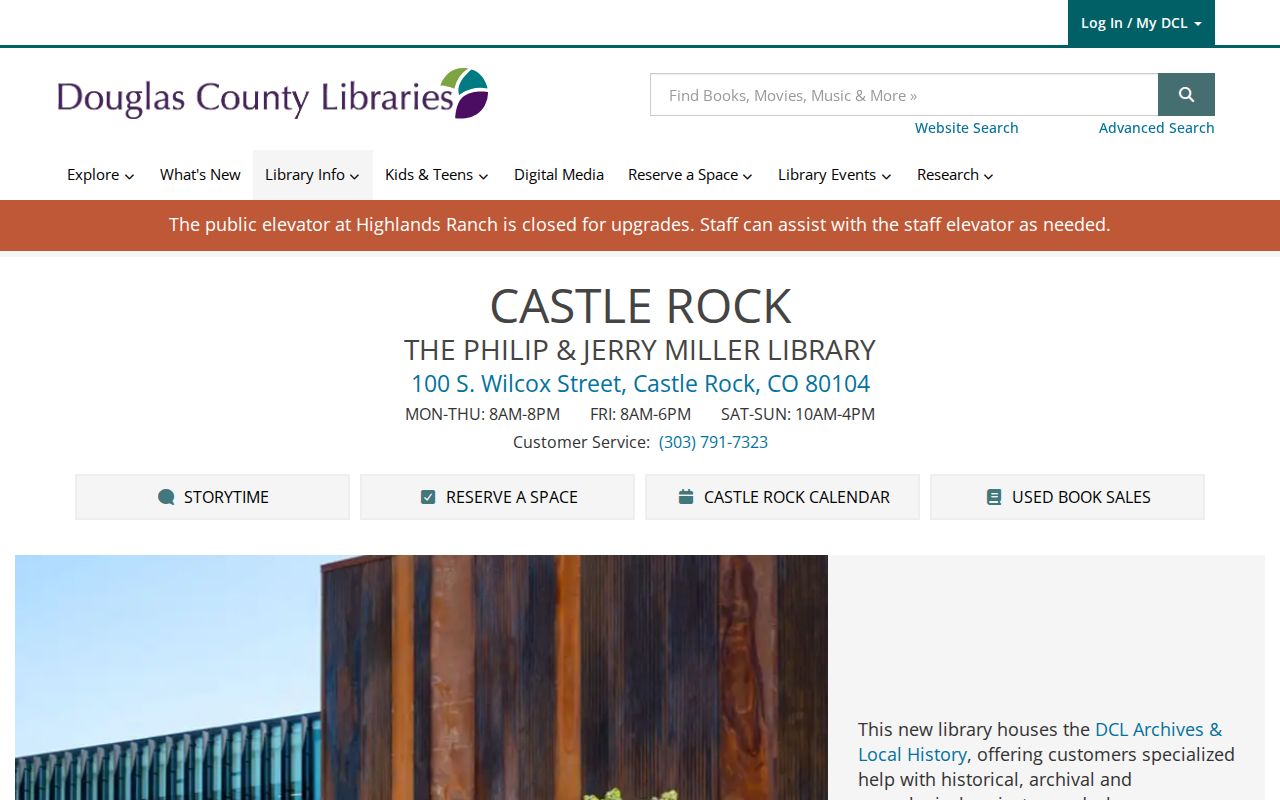Click the SAT-SUN: 10AM-4PM hours text
Screen dimensions: 1280x800
click(798, 414)
